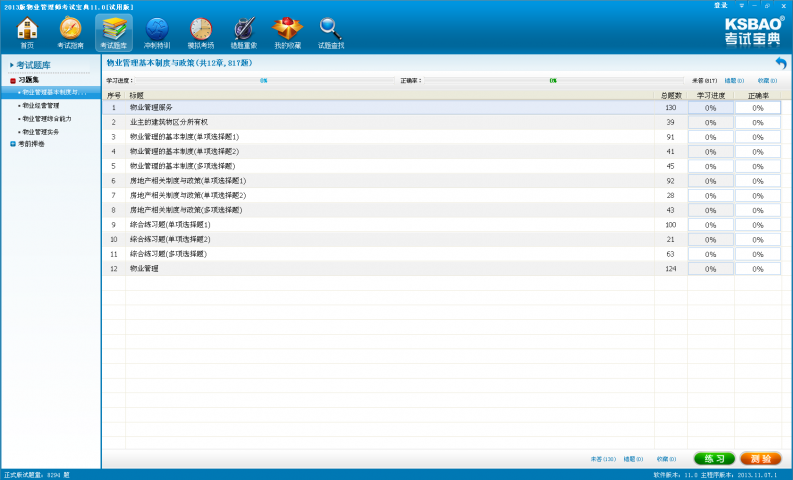
Task: Collapse the 习题集 tree node
Action: (13, 80)
